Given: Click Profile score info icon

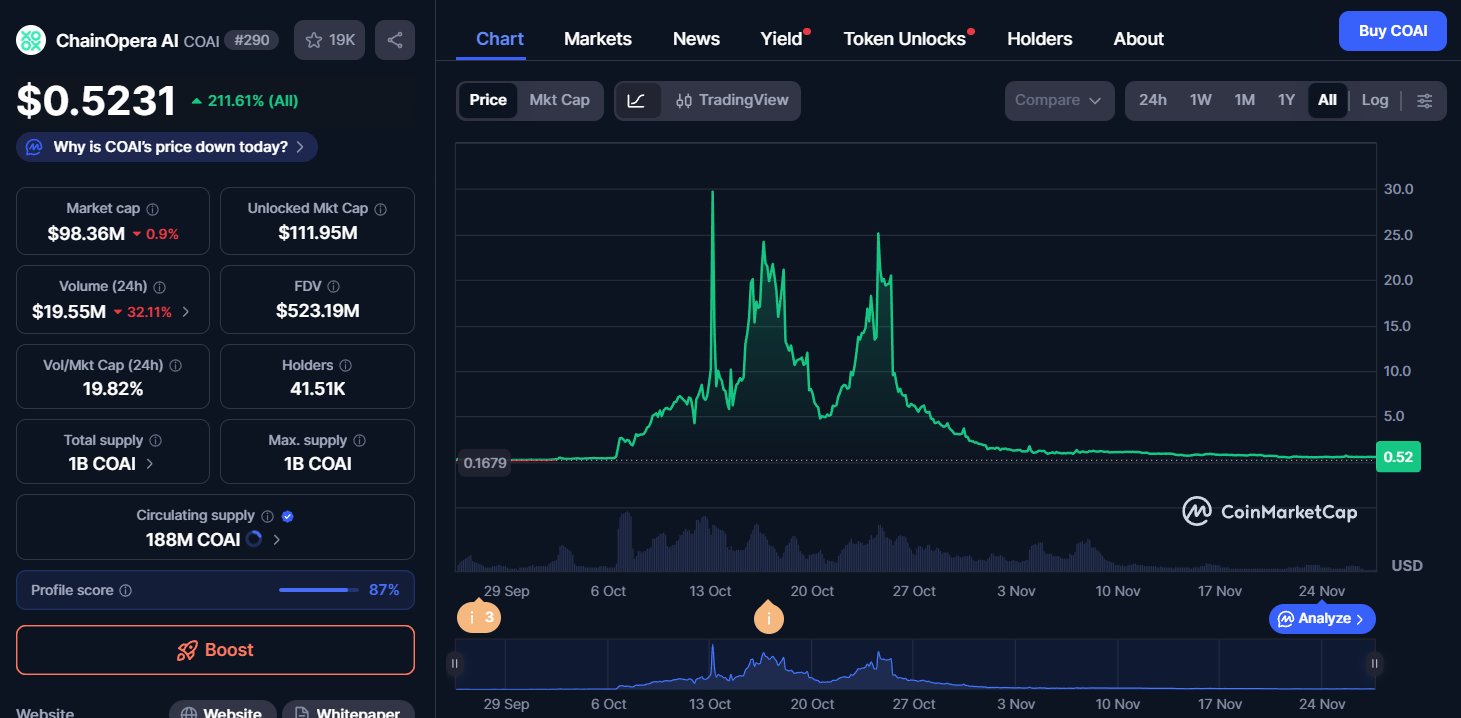Looking at the screenshot, I should pos(126,591).
